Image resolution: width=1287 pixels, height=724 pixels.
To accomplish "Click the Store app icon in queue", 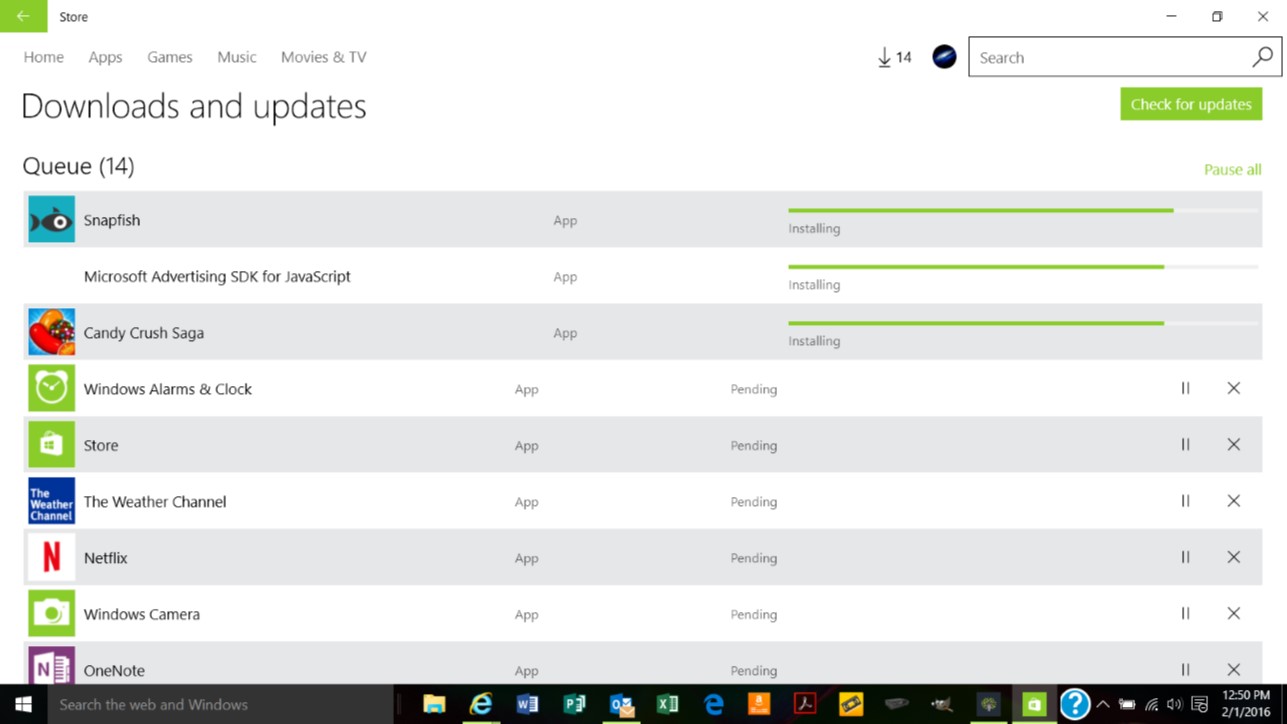I will coord(51,444).
